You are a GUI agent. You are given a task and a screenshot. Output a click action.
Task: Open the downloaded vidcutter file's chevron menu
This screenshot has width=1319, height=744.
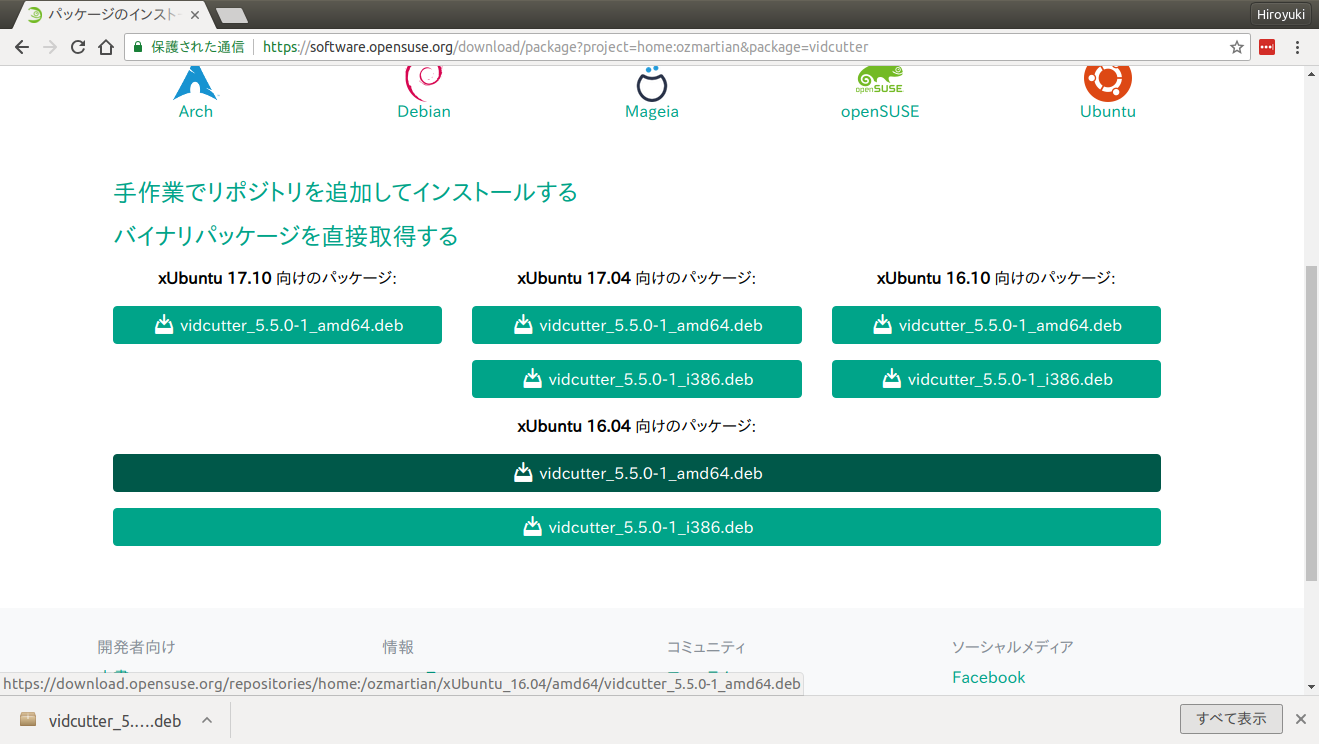pyautogui.click(x=207, y=719)
